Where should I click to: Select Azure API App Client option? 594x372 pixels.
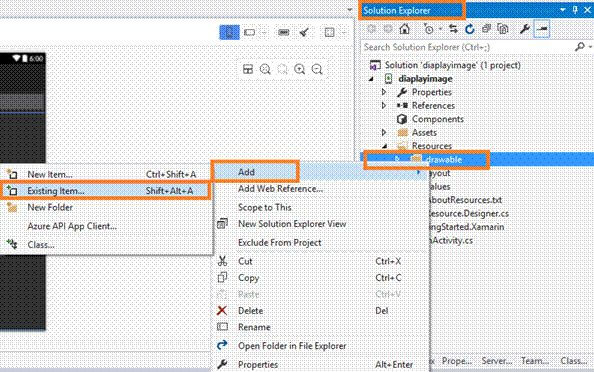pyautogui.click(x=106, y=226)
